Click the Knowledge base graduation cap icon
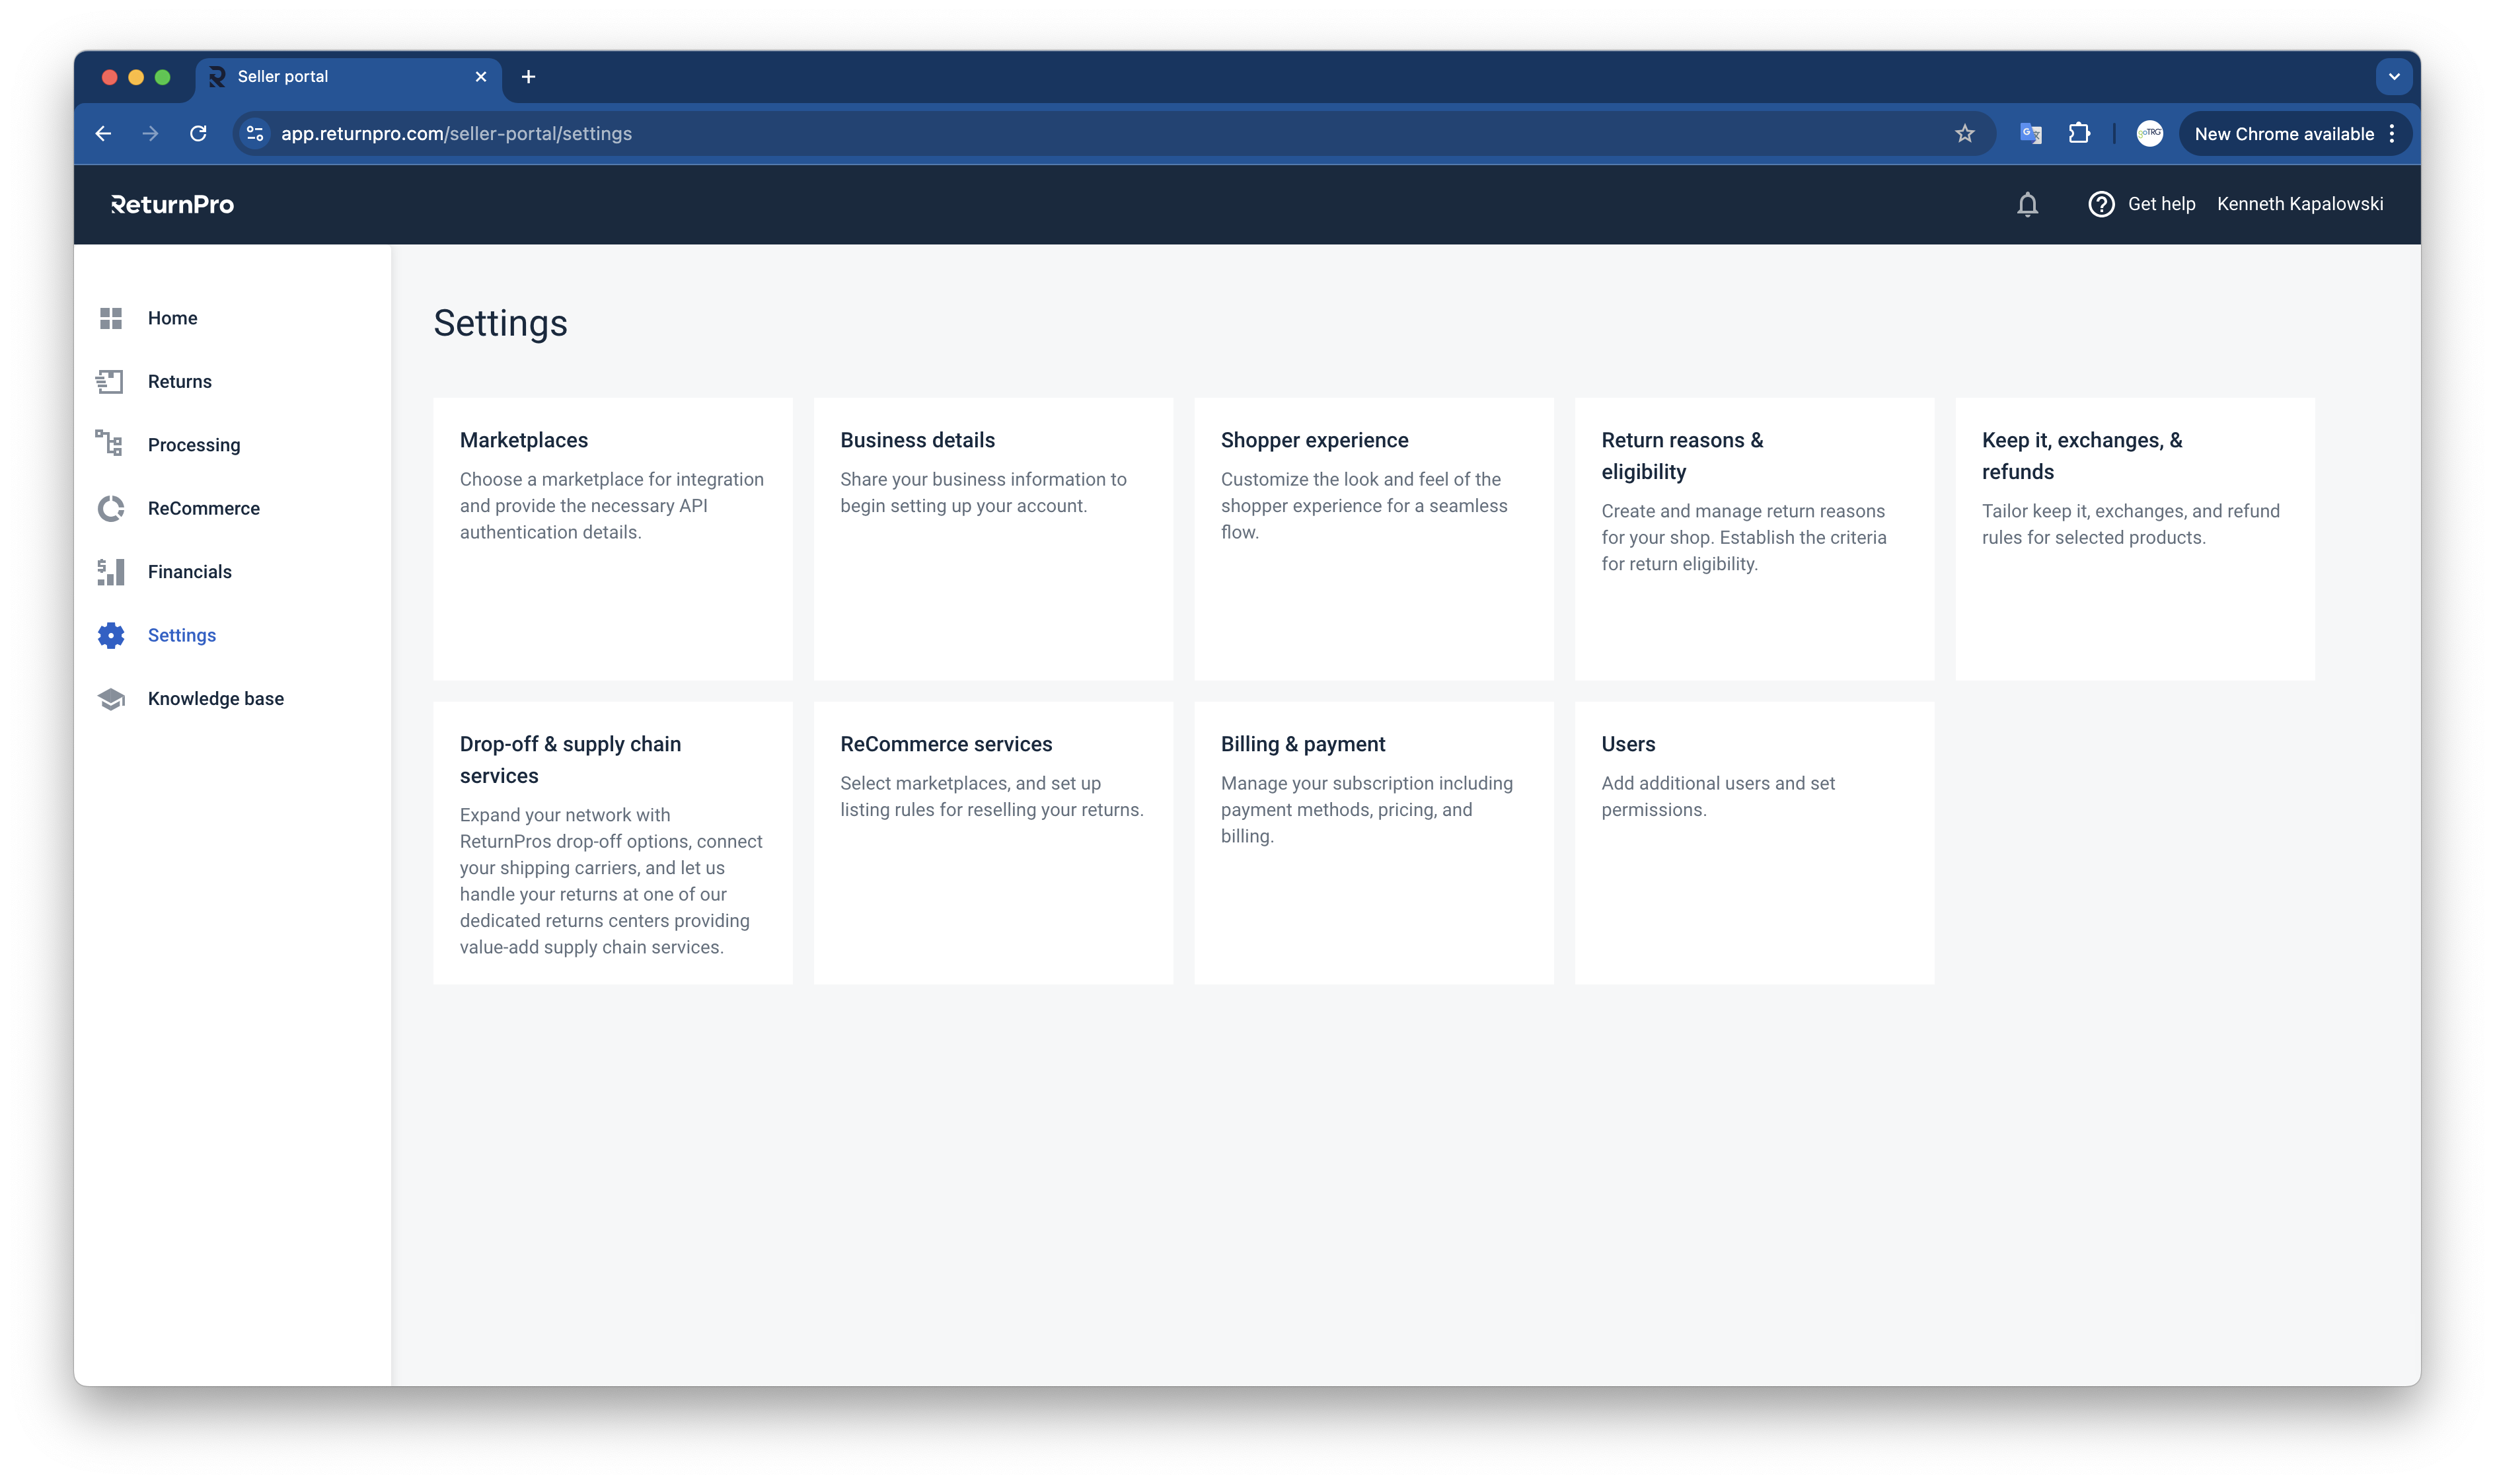2495x1484 pixels. (111, 699)
